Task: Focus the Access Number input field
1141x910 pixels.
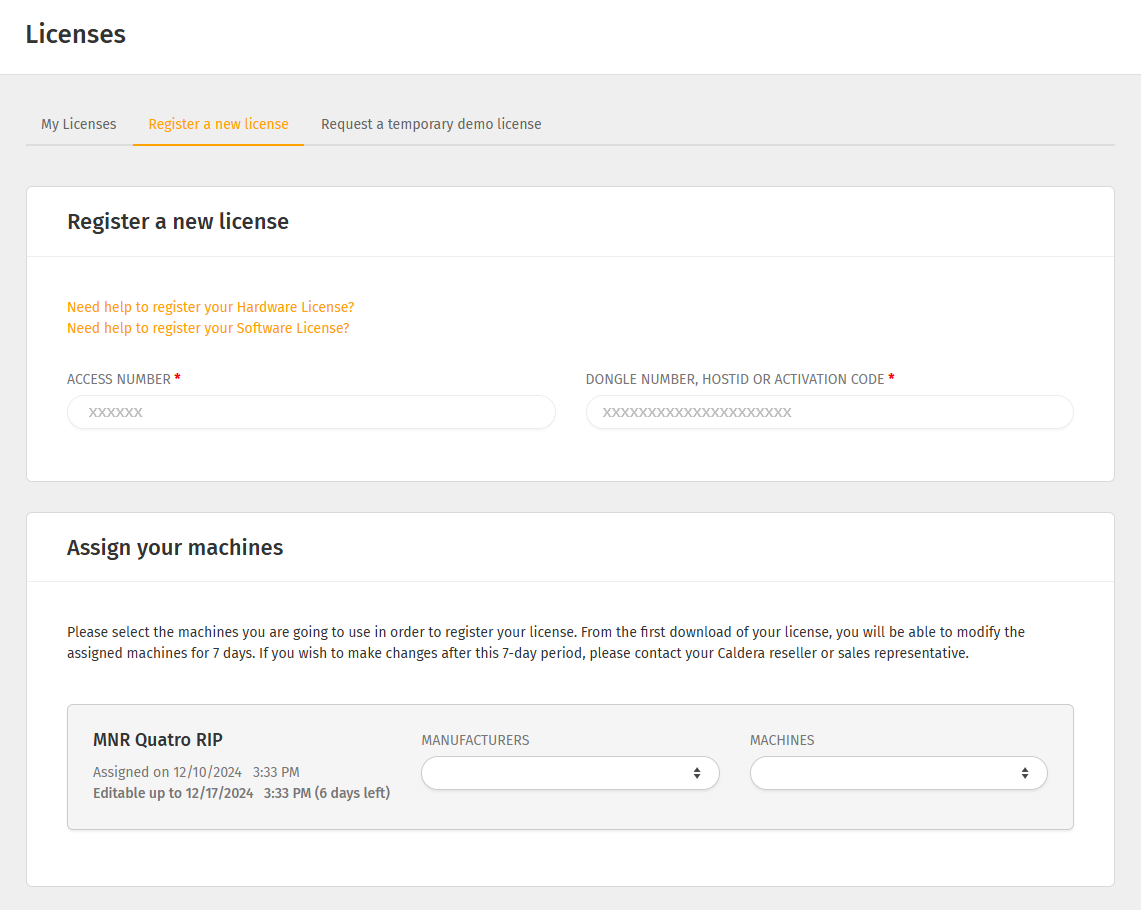Action: 311,412
